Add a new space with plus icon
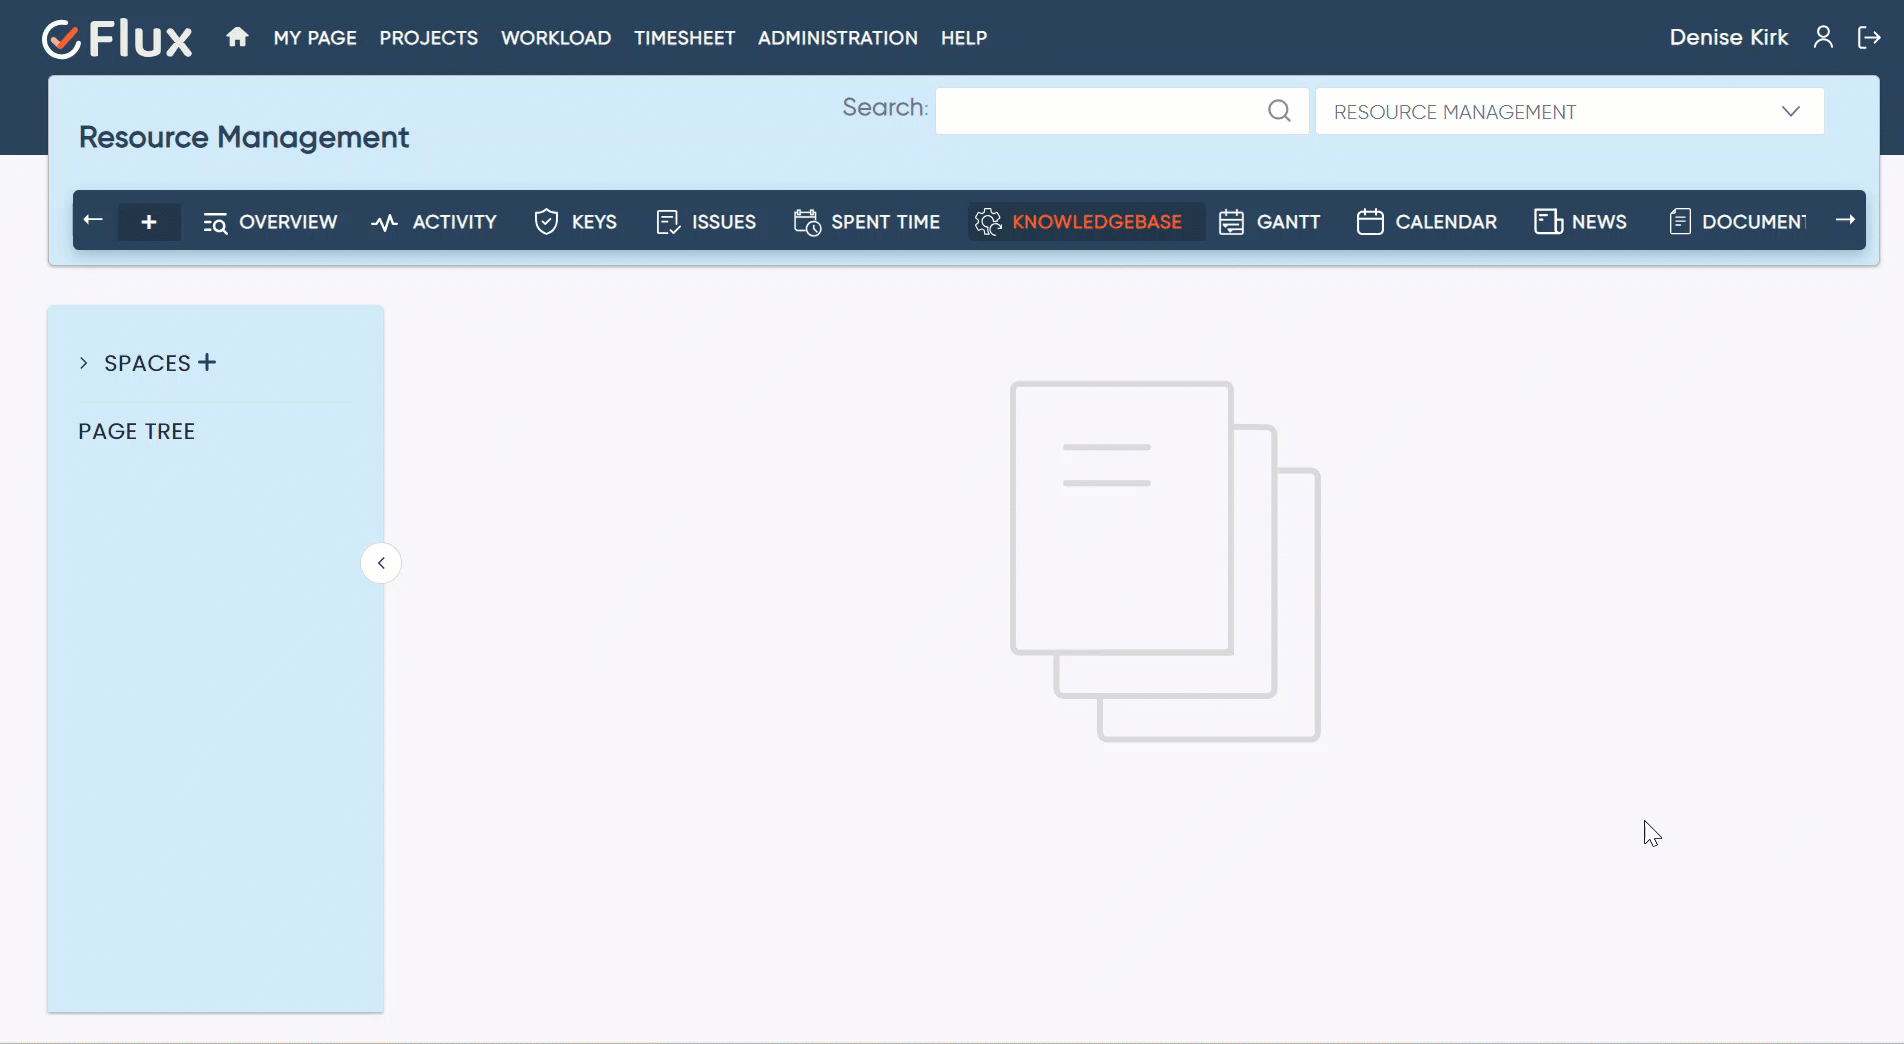The width and height of the screenshot is (1904, 1044). 207,362
